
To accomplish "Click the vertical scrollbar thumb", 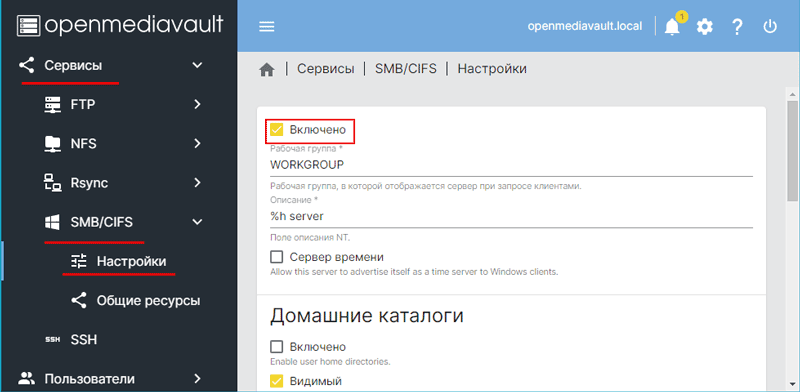I will pos(792,151).
